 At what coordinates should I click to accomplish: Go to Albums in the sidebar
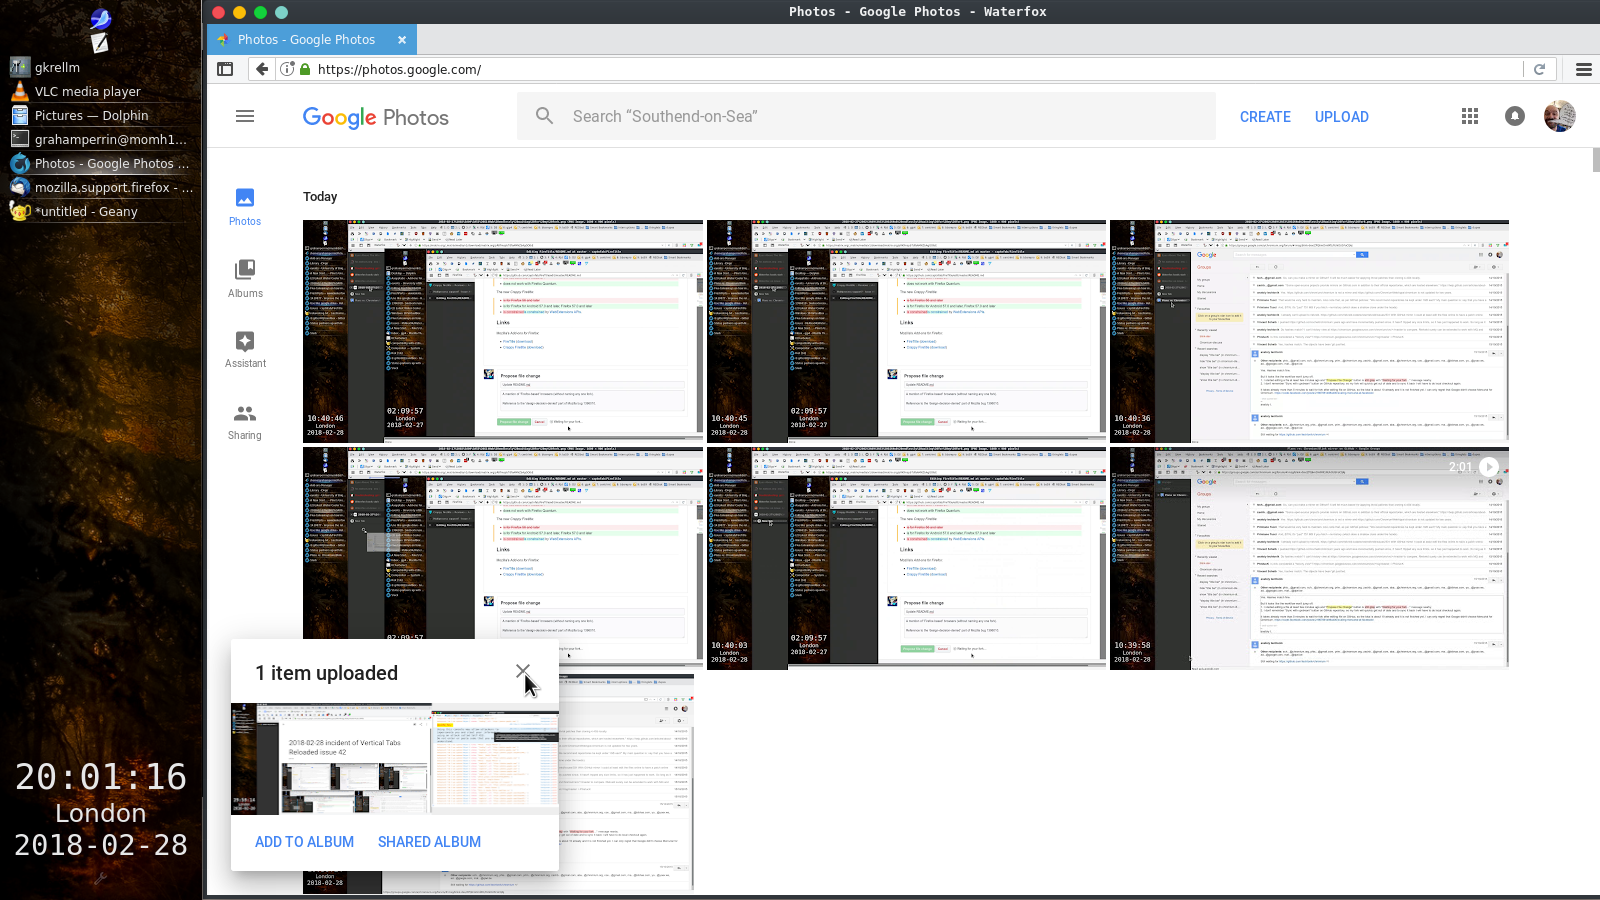click(x=245, y=279)
